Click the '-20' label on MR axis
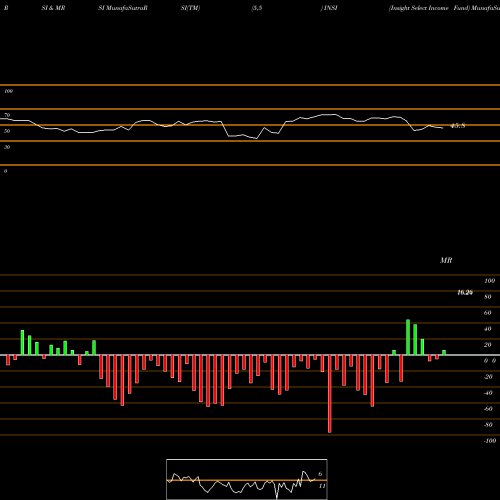Viewport: 500px width, 500px height. point(488,377)
